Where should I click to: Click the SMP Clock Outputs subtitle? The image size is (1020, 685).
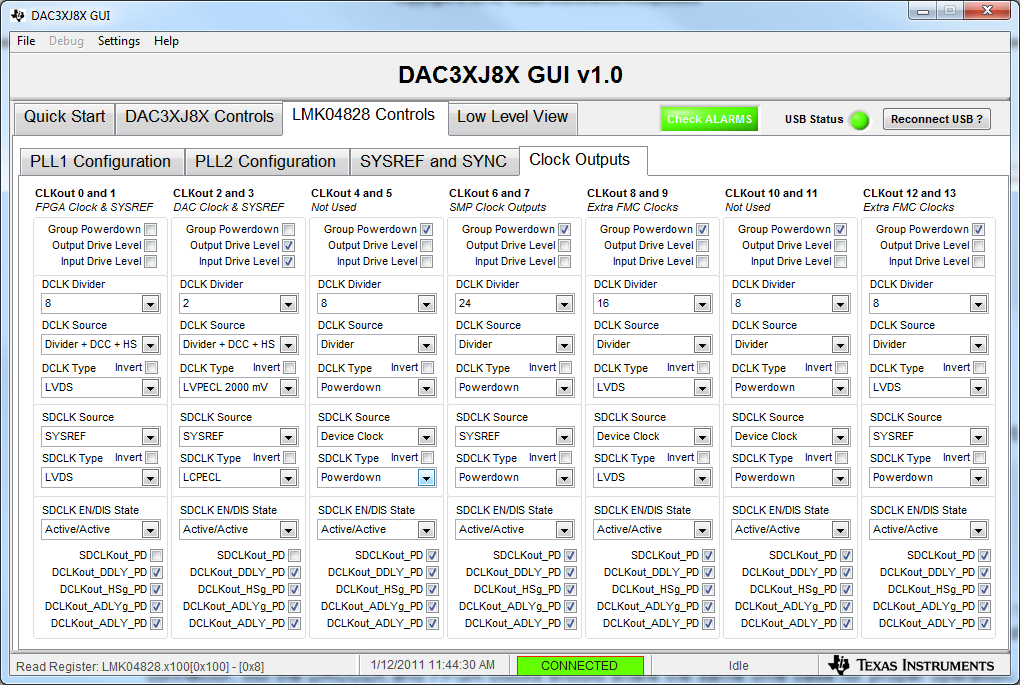(x=498, y=208)
